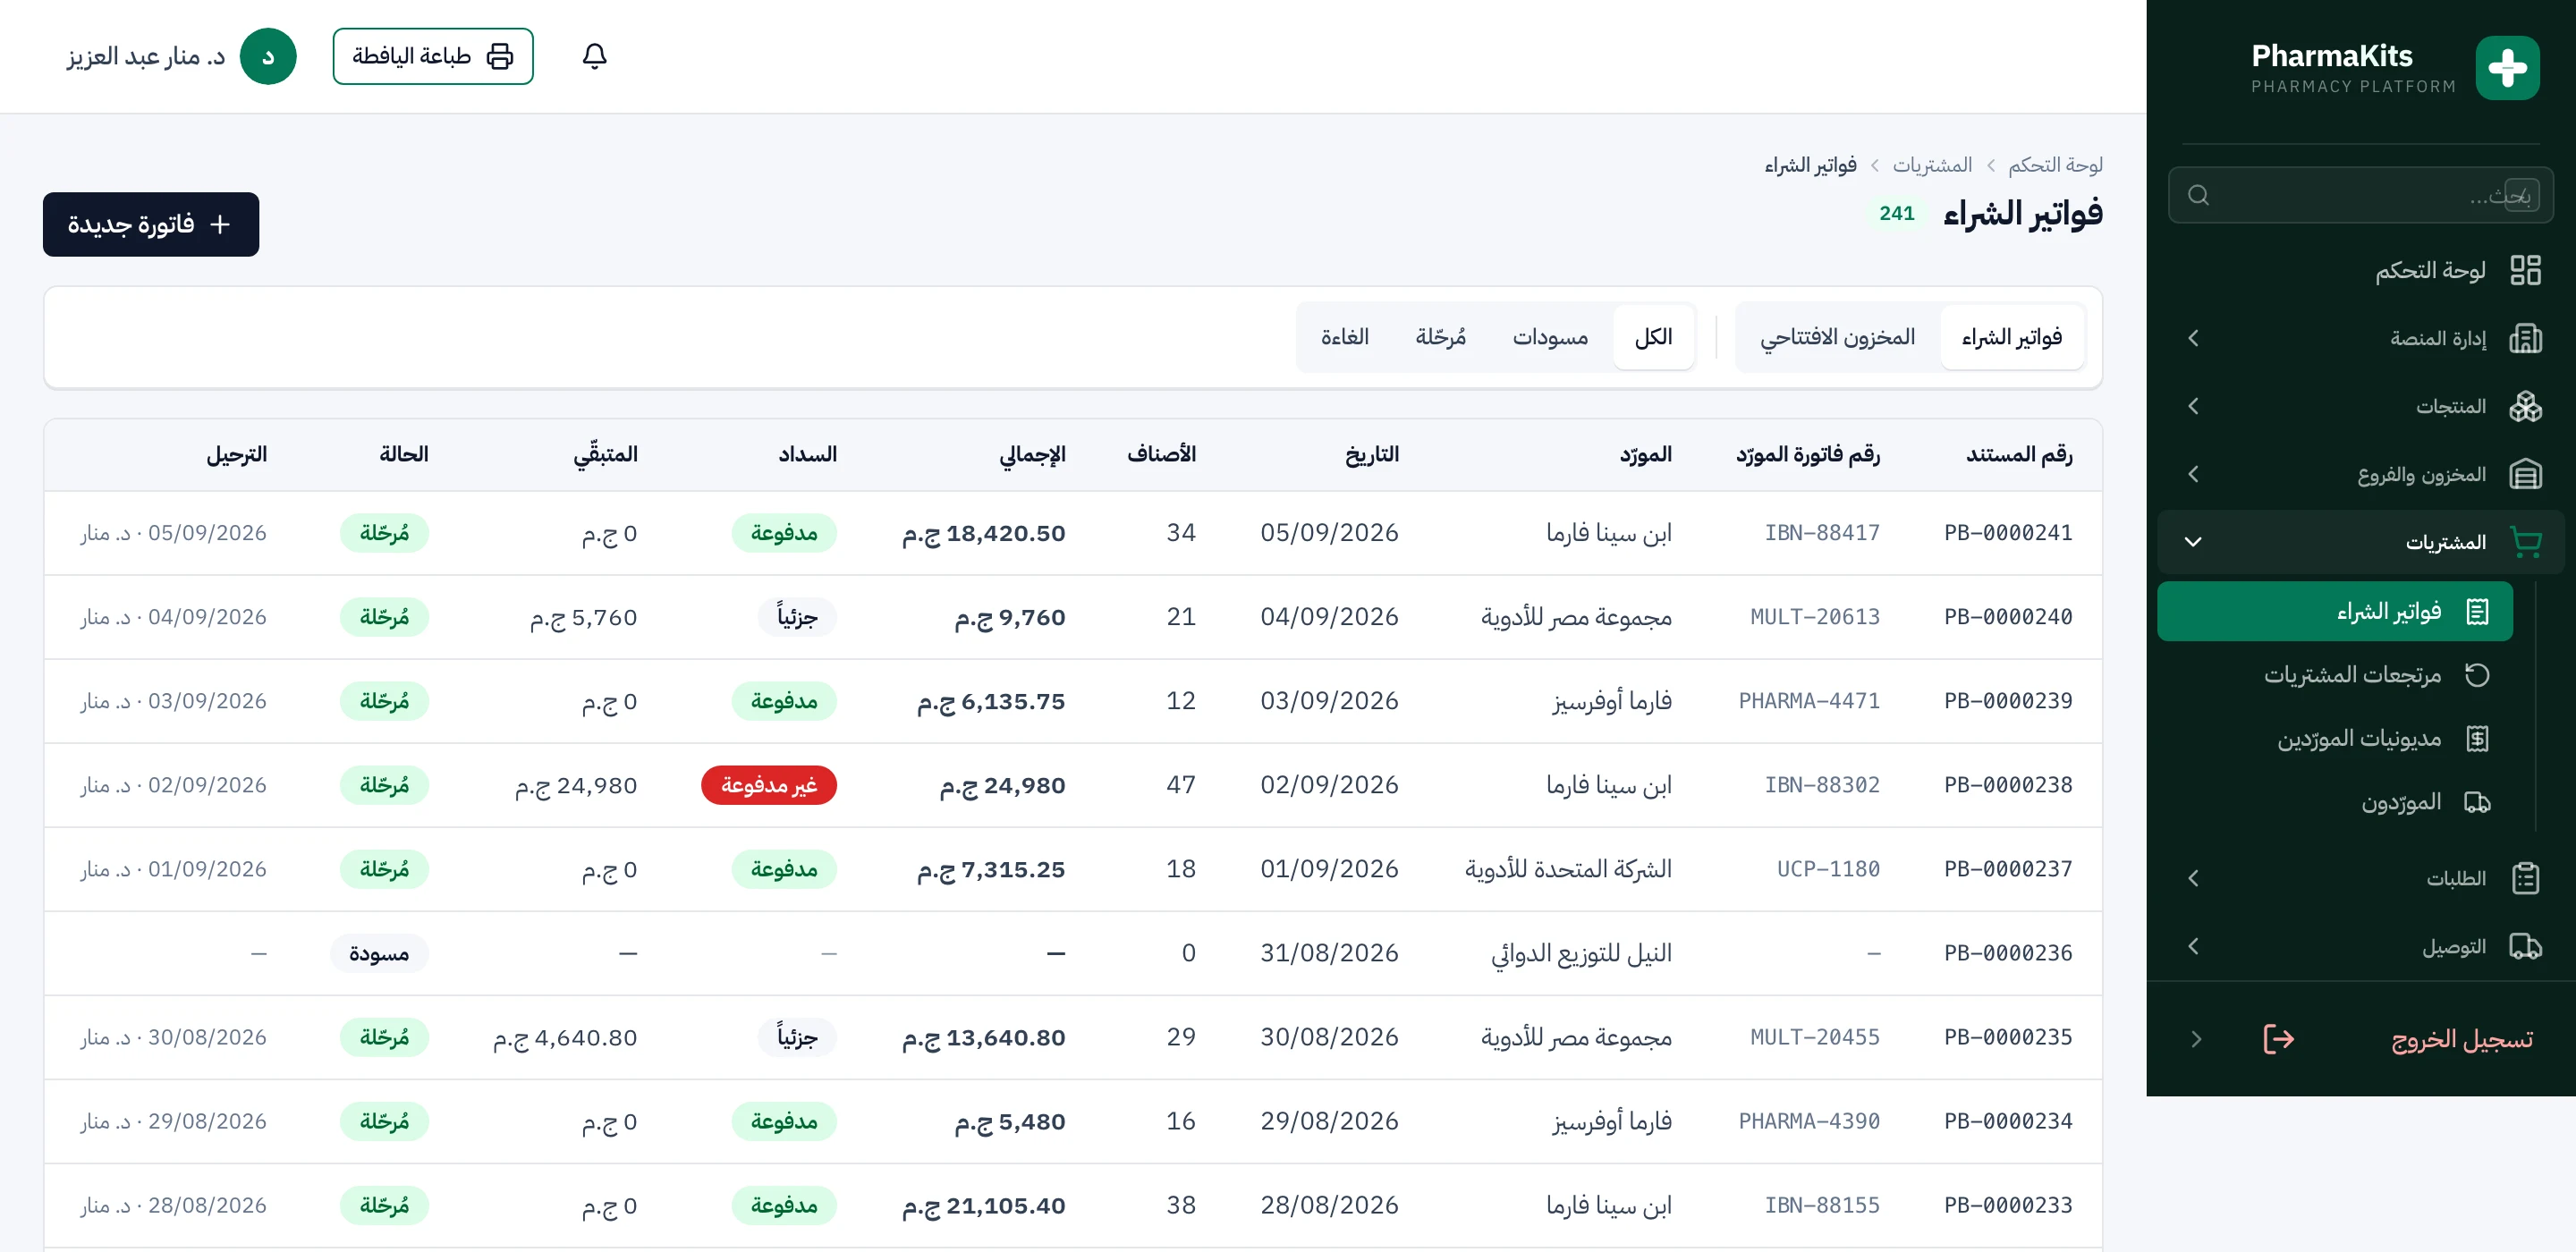Image resolution: width=2576 pixels, height=1252 pixels.
Task: Open المشتريات breadcrumb link
Action: [1932, 164]
